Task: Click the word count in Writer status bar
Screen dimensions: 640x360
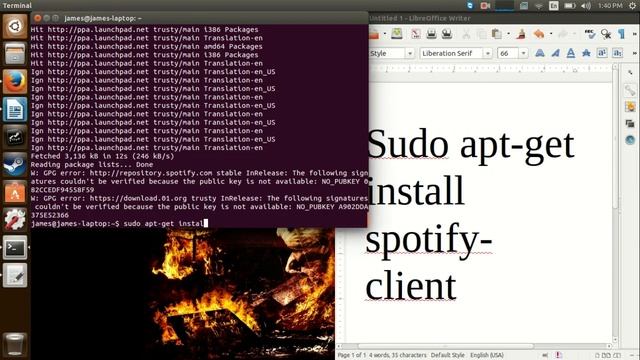Action: pos(398,355)
